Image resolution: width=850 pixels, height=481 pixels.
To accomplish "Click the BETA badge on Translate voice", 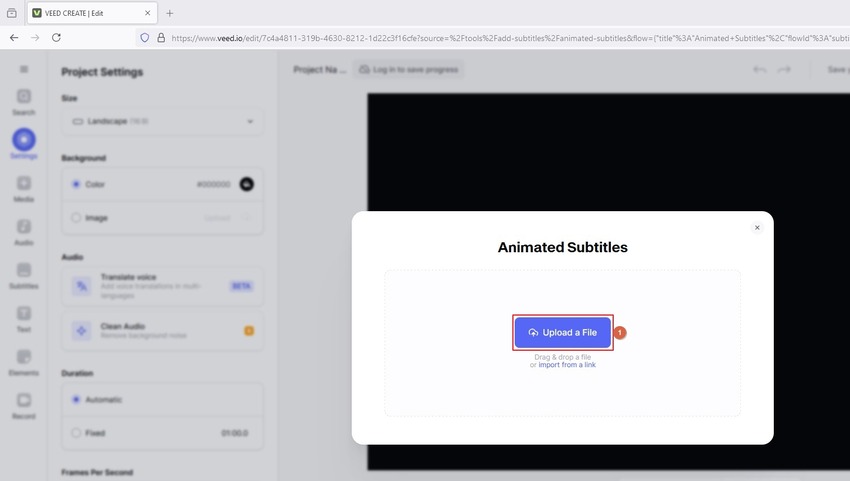I will coord(241,286).
